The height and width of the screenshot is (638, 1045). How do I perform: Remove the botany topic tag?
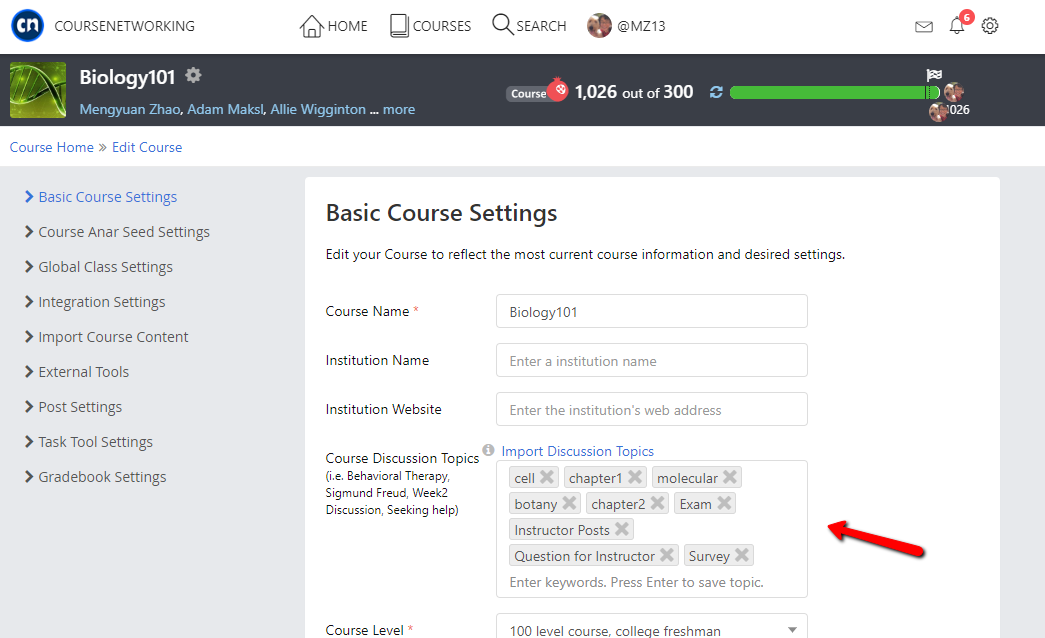[569, 503]
